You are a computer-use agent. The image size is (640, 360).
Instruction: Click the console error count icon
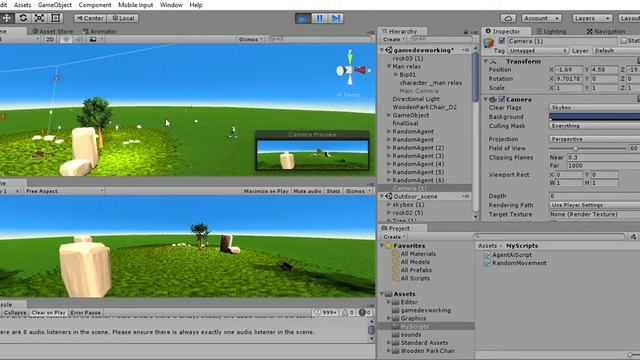pyautogui.click(x=362, y=313)
